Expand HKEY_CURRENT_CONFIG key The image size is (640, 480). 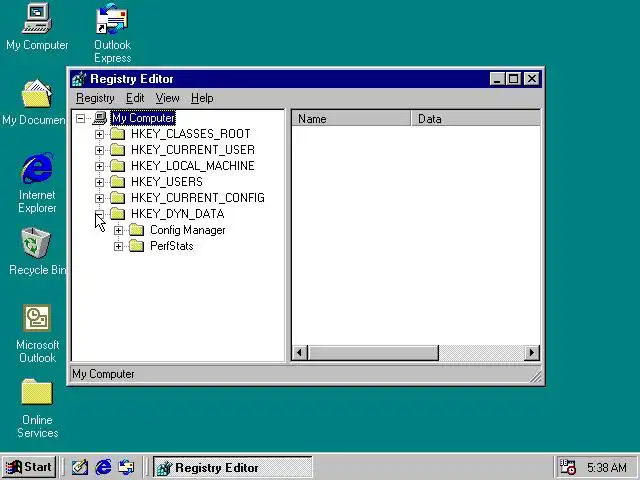(x=99, y=198)
